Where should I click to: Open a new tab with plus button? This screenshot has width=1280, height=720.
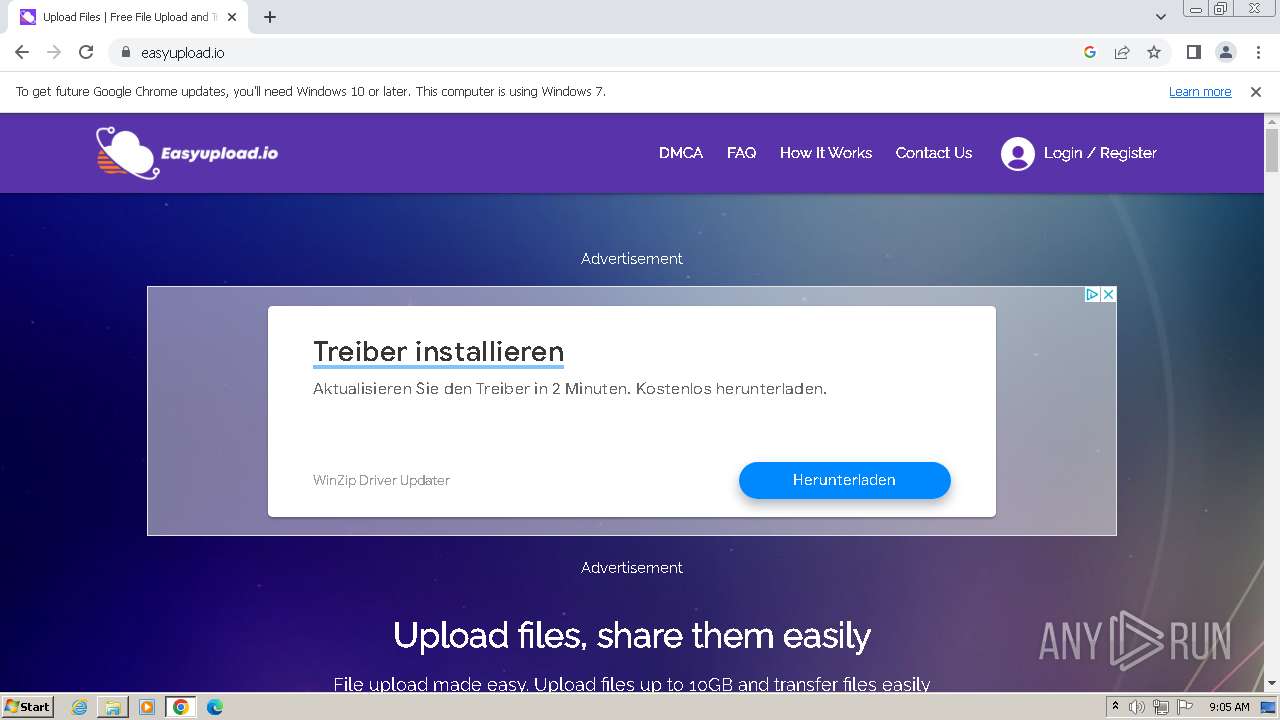pos(270,17)
